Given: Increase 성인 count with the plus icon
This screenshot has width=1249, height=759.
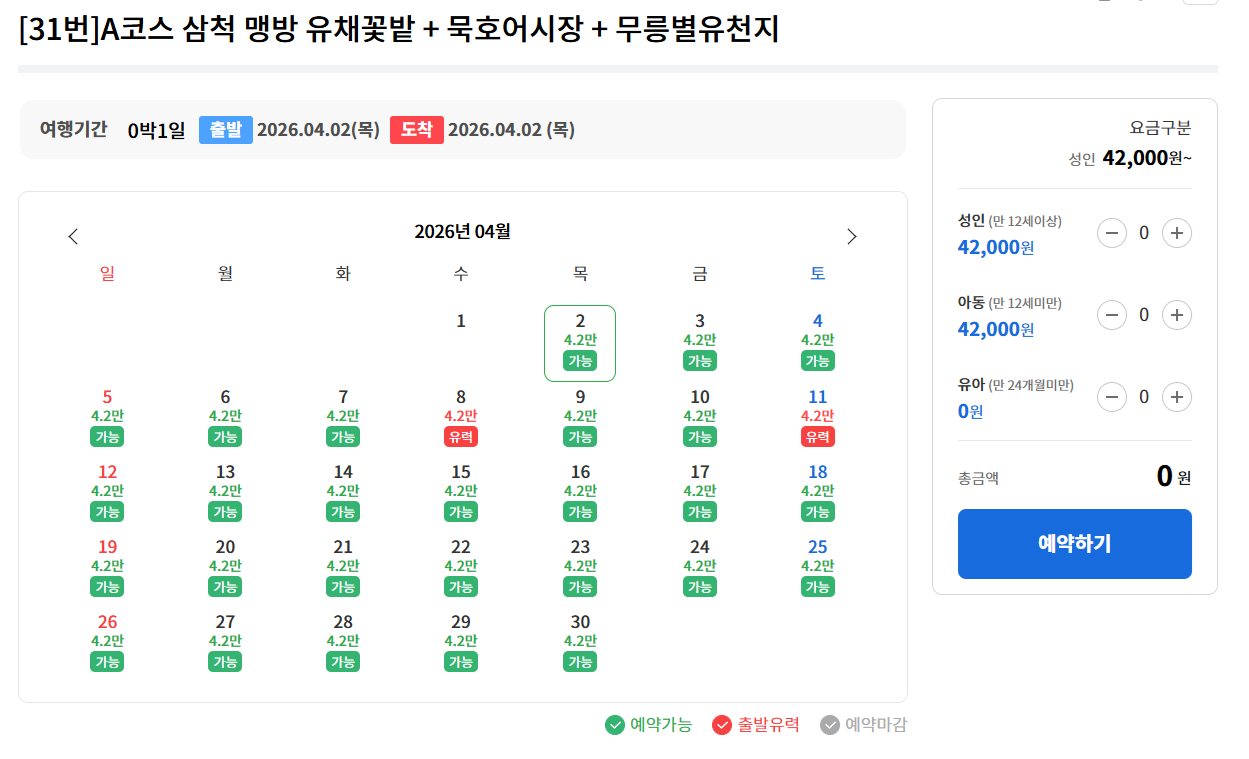Looking at the screenshot, I should click(1177, 232).
